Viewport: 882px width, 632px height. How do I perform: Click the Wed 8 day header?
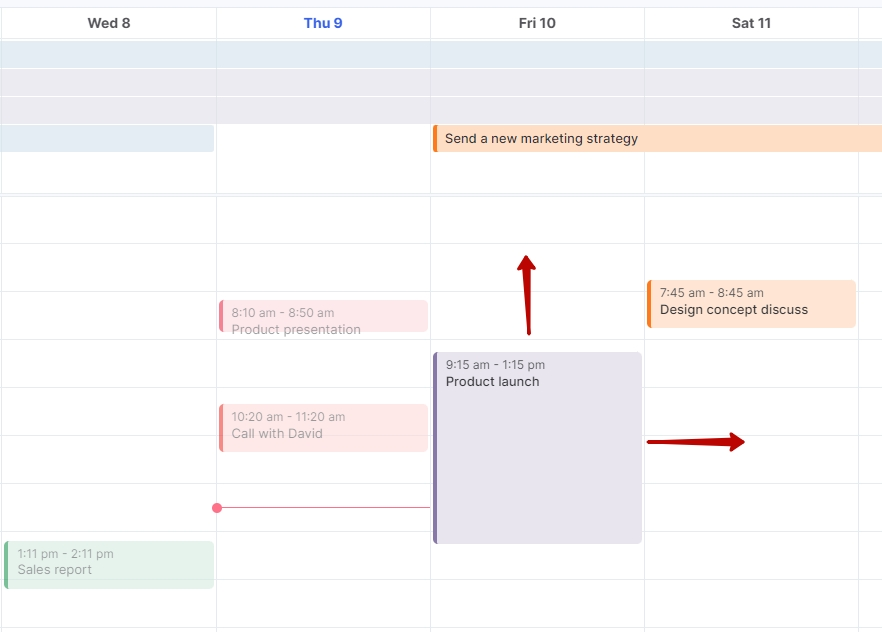point(108,23)
